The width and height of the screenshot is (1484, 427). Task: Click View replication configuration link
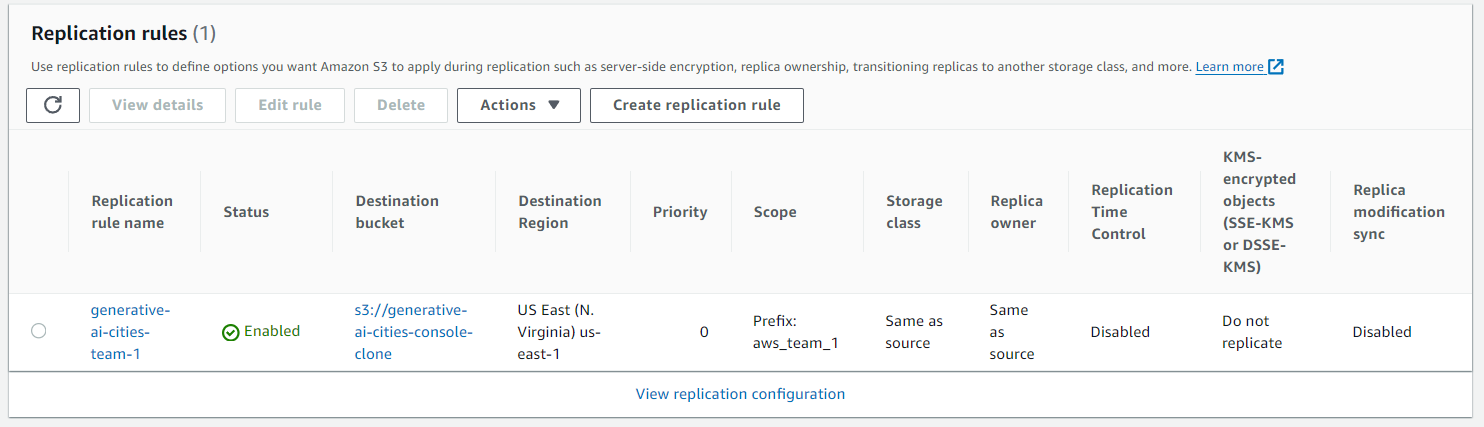[x=740, y=394]
